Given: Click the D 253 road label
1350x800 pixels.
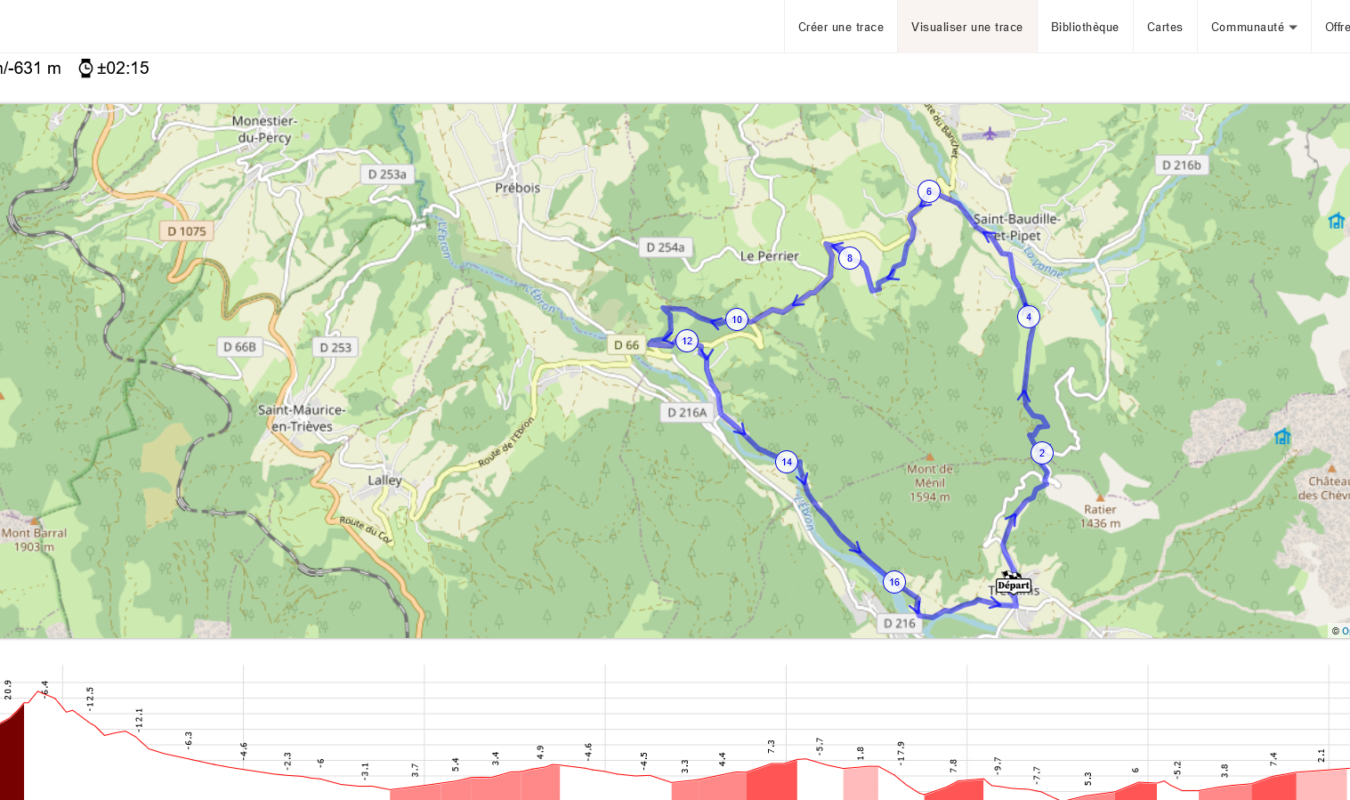Looking at the screenshot, I should tap(335, 347).
